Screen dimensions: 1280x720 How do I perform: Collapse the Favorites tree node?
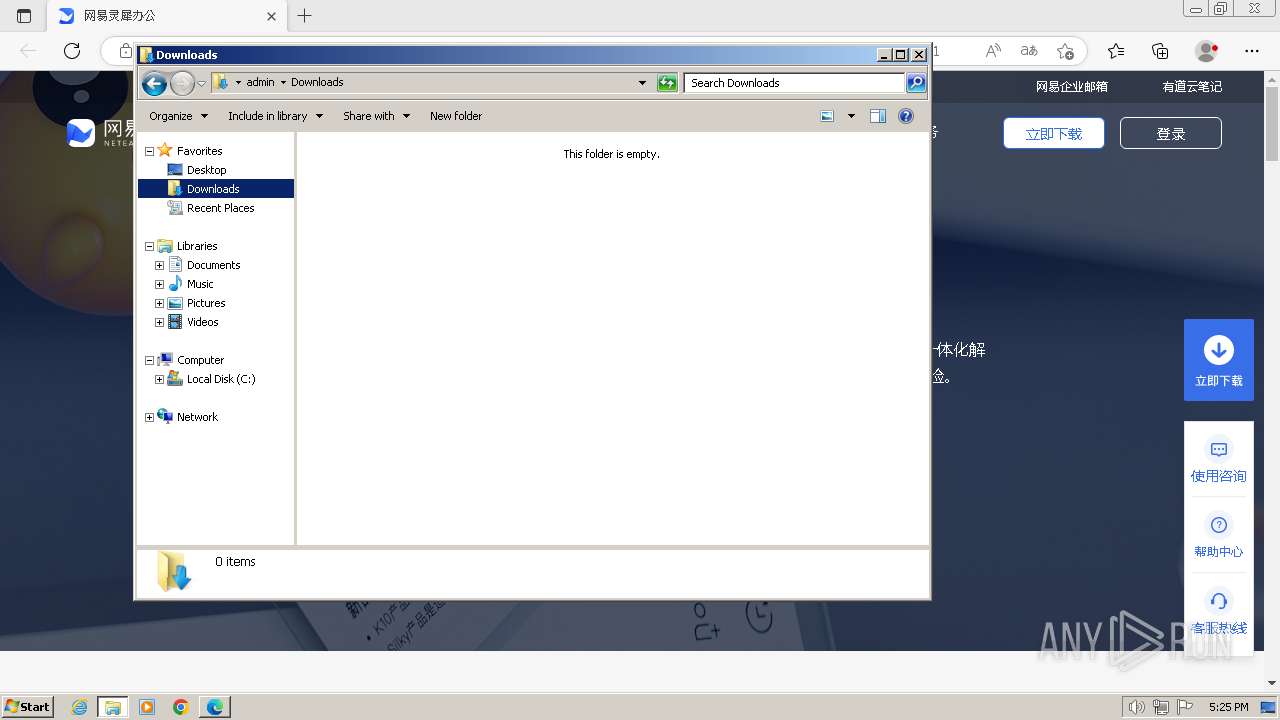(150, 151)
